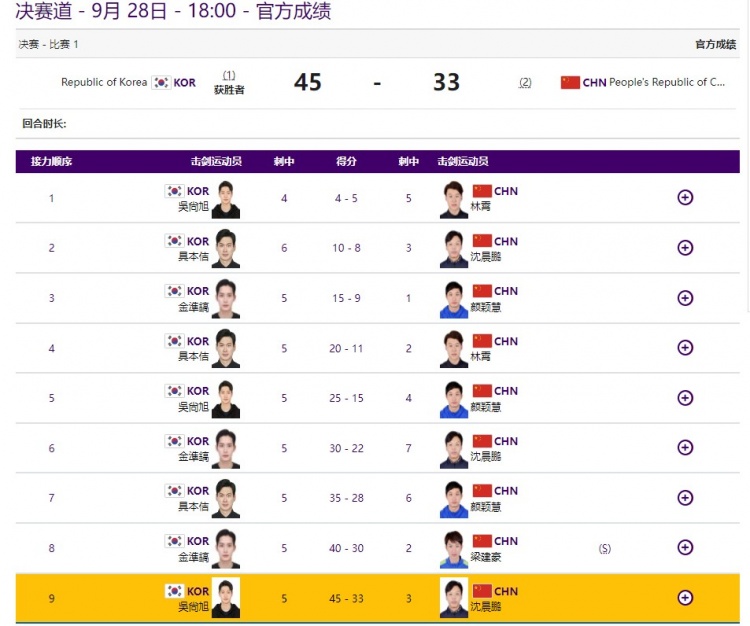
Task: Open Korean fencer photo in leg 4
Action: pyautogui.click(x=226, y=349)
